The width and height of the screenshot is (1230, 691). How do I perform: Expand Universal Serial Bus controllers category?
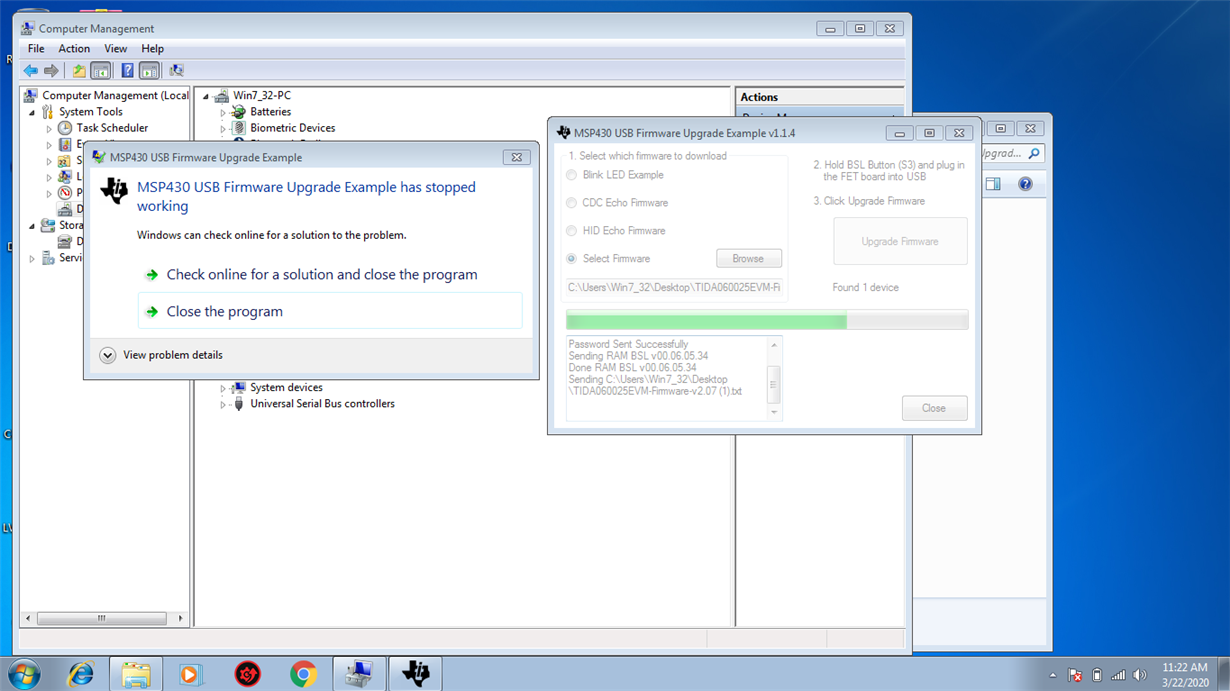[x=223, y=404]
